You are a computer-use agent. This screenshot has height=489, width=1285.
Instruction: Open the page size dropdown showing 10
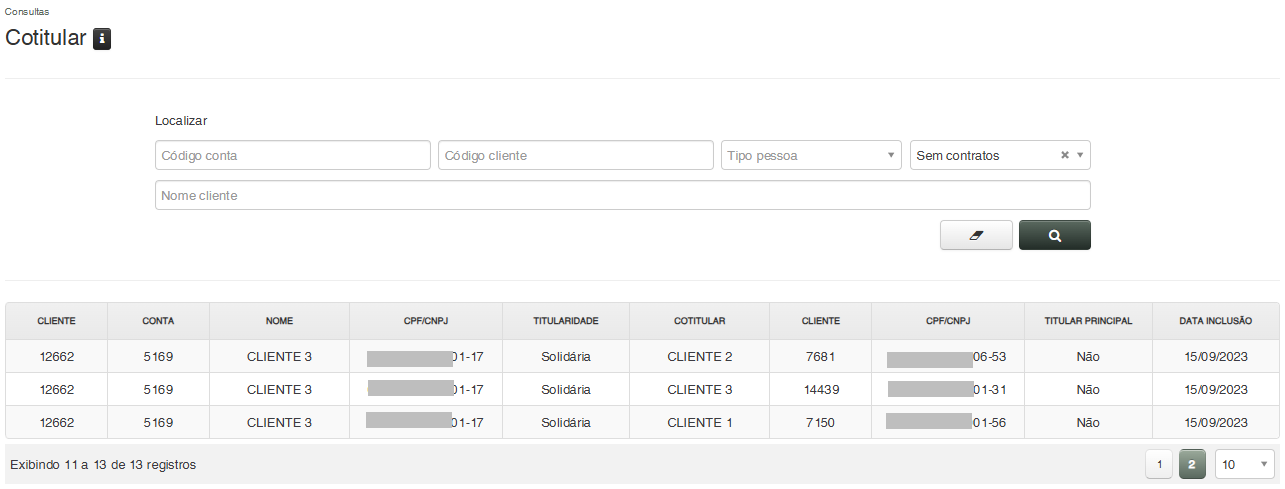[1244, 464]
